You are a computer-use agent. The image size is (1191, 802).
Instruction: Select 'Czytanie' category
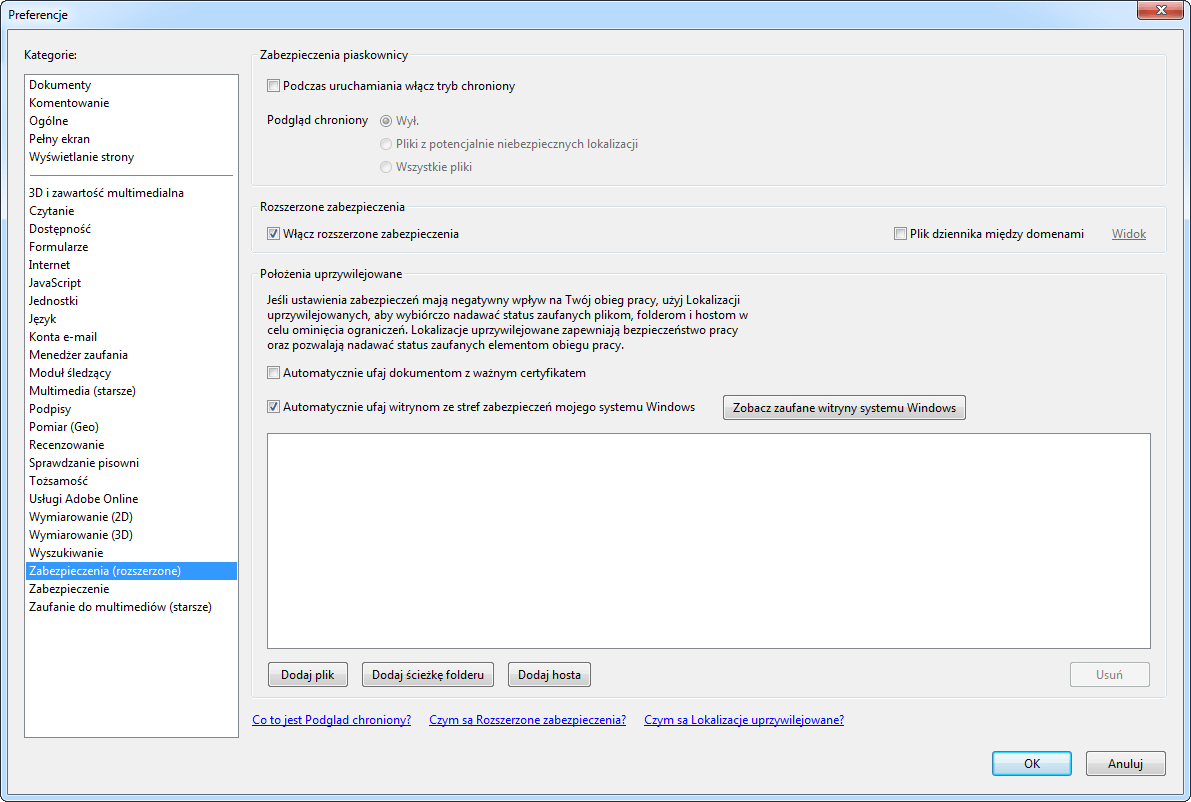(131, 211)
